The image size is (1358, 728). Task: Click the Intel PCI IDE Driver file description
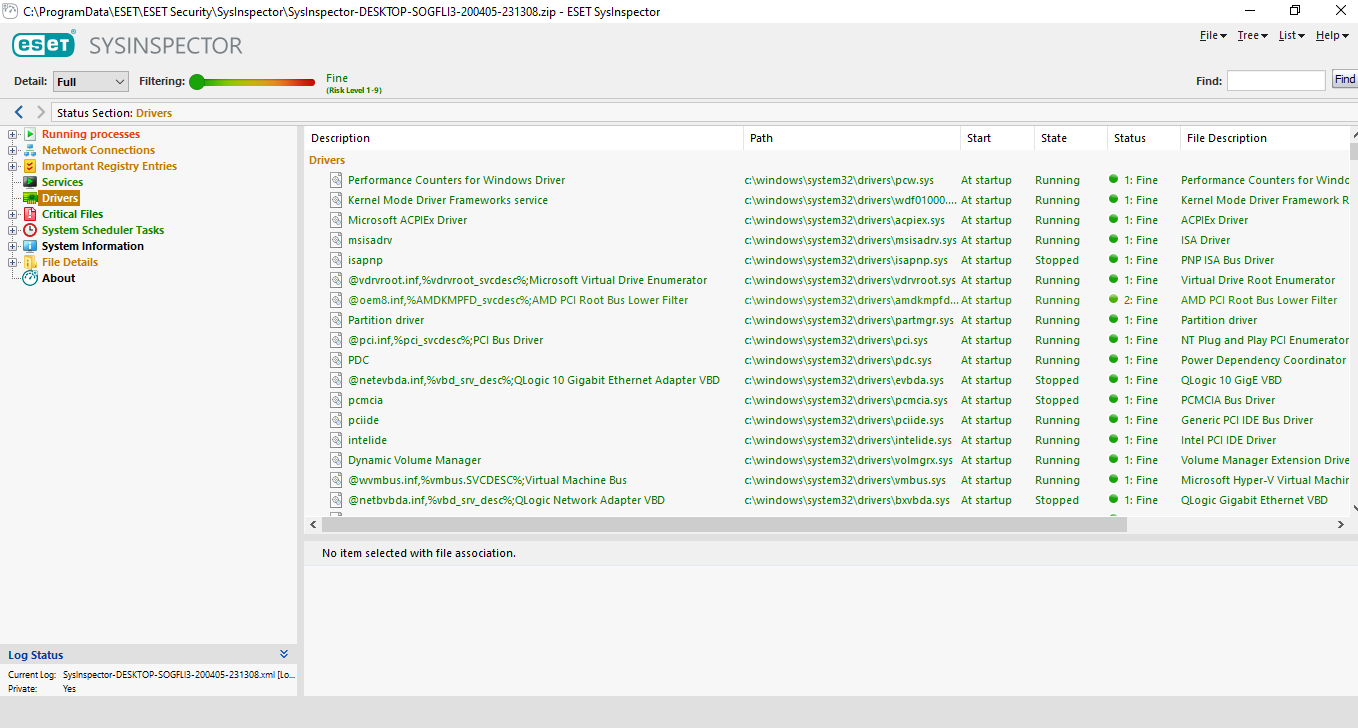pos(1229,440)
